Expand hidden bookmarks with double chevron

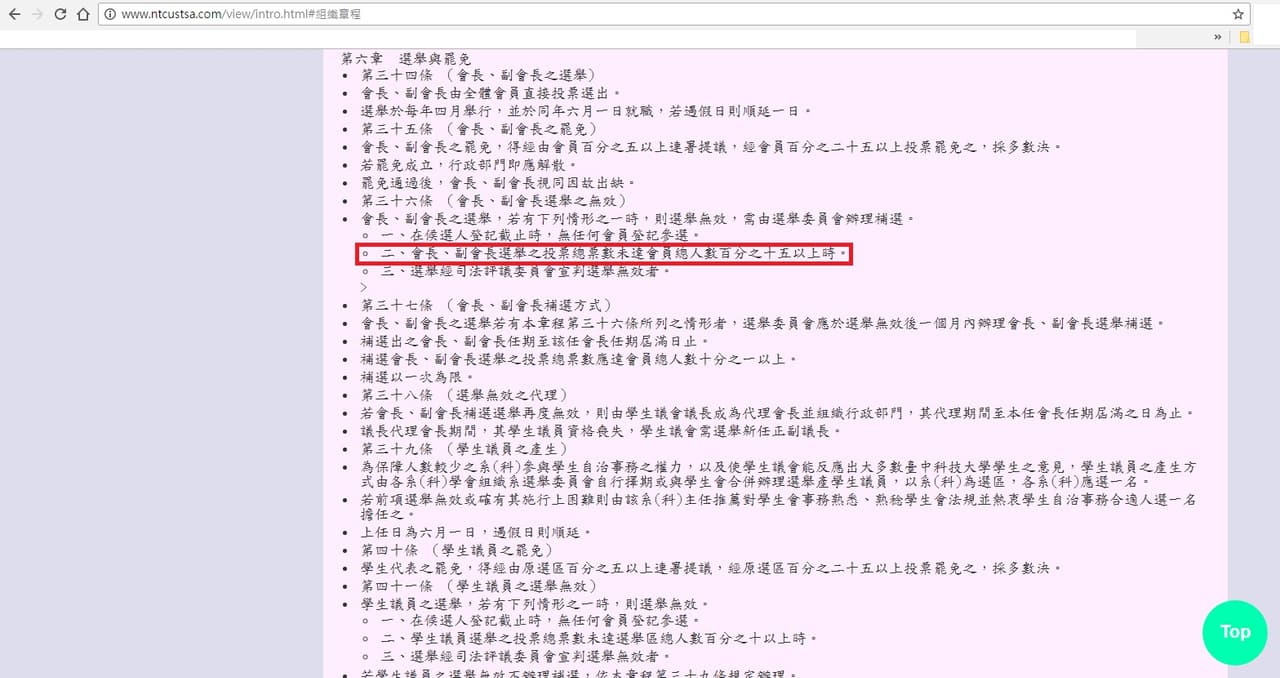[x=1218, y=37]
